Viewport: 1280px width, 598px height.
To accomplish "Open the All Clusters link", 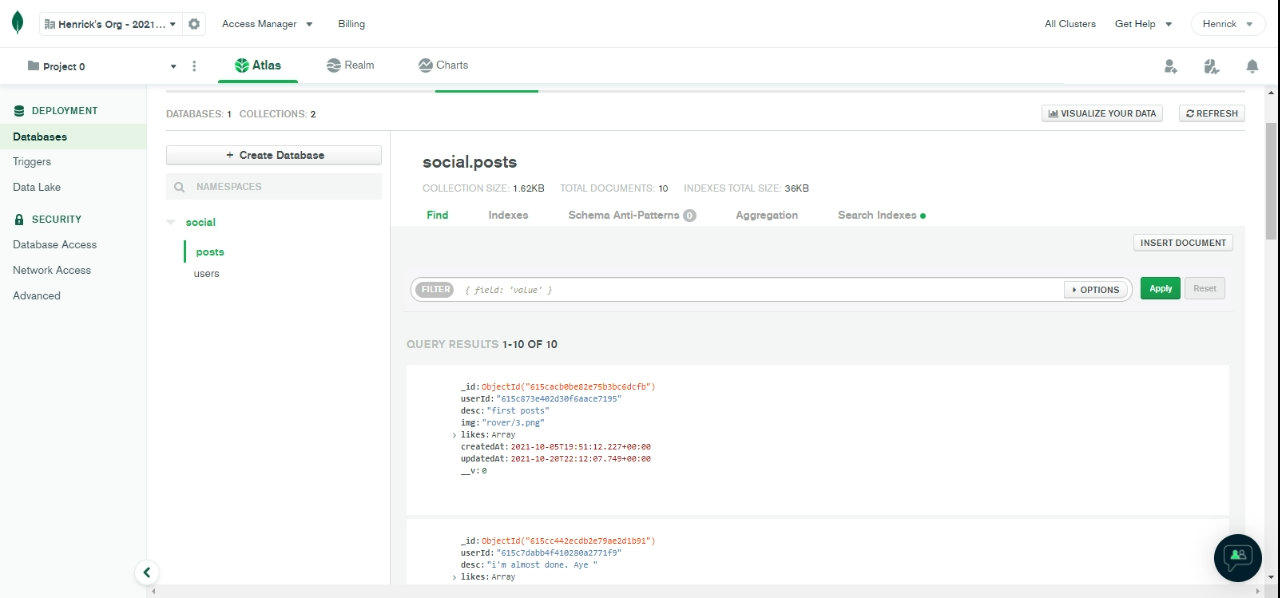I will [1070, 23].
